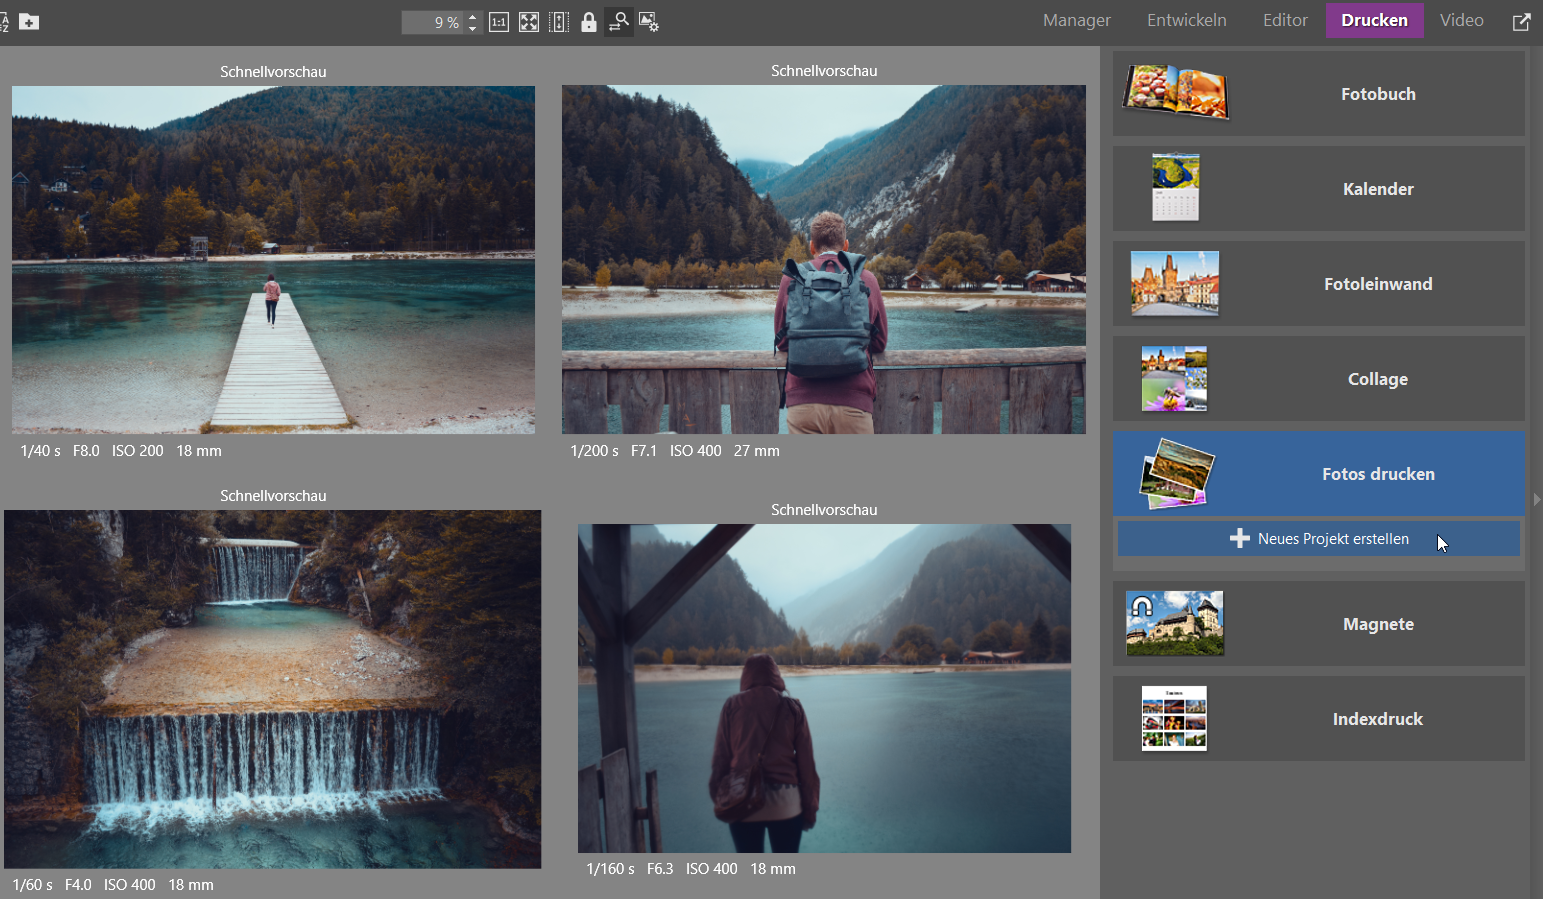Open the Video module
1543x899 pixels.
[x=1461, y=20]
